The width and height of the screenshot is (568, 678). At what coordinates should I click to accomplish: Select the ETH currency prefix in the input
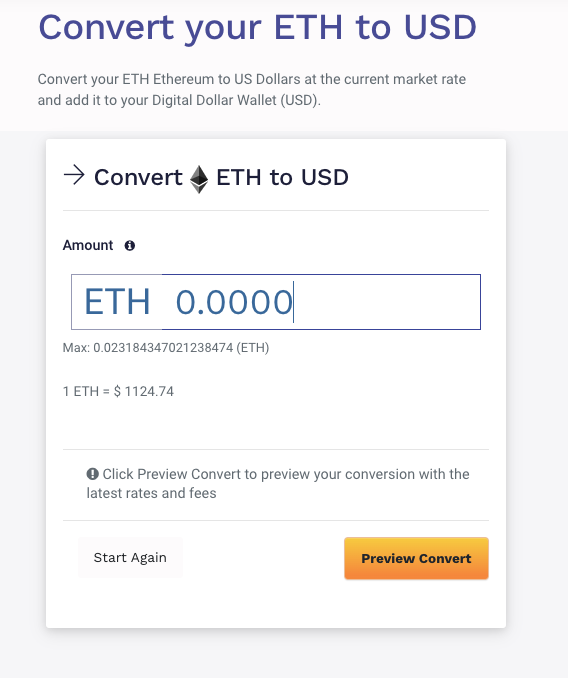coord(117,301)
